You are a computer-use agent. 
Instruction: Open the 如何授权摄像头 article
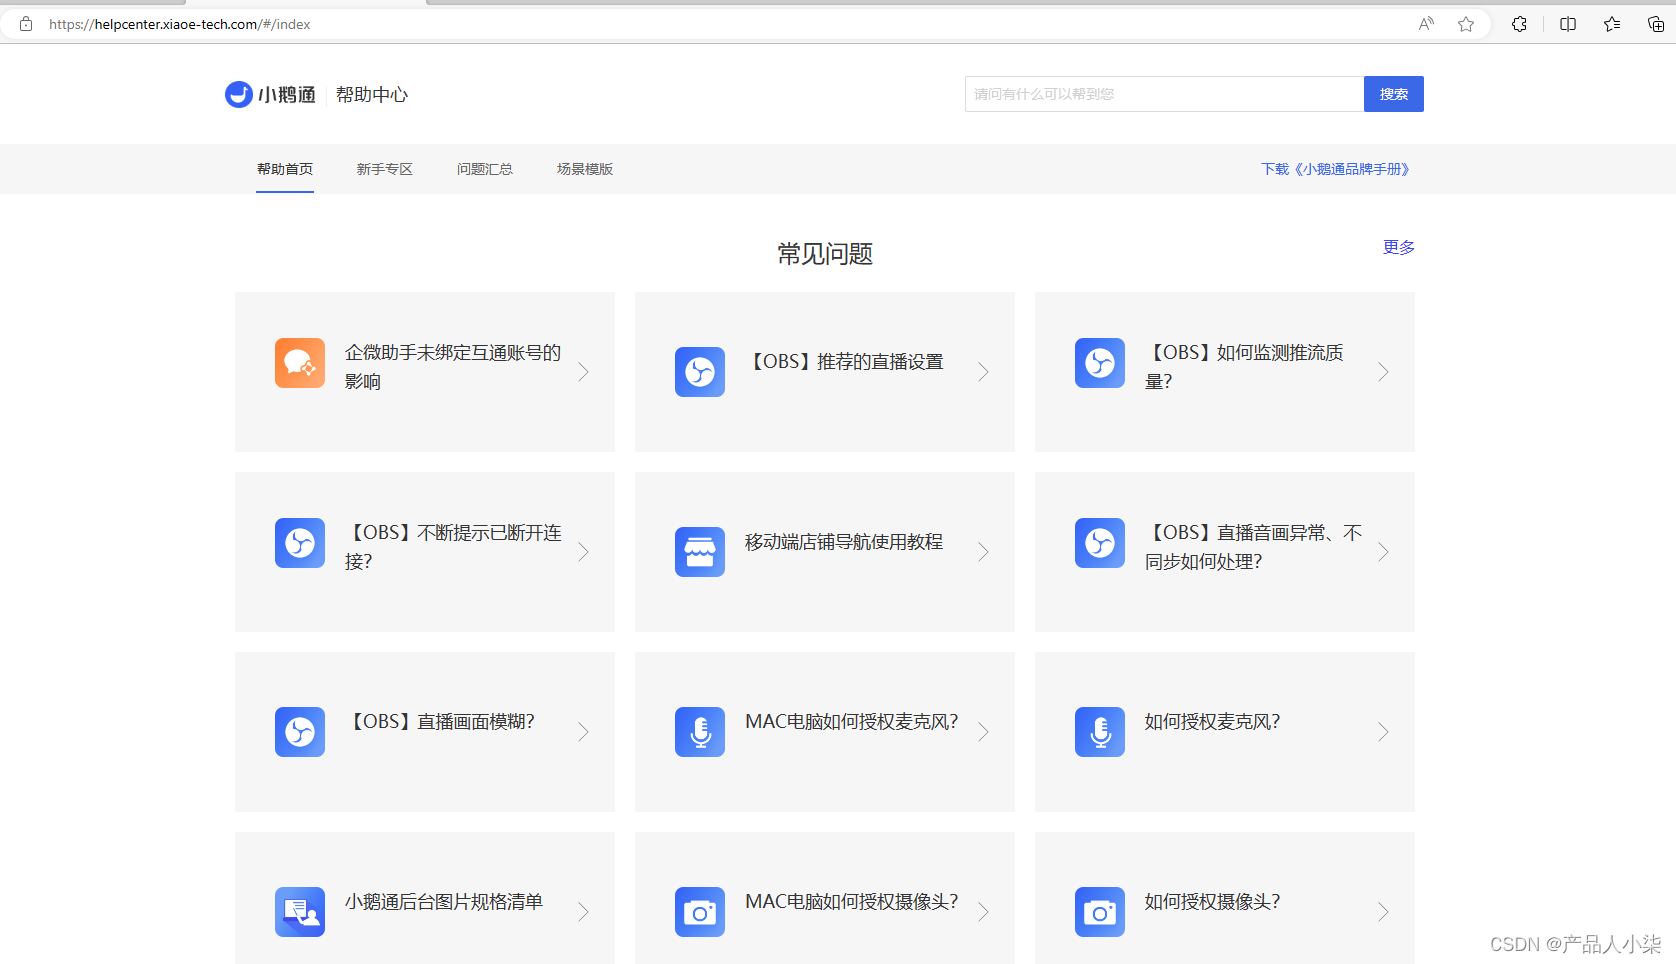pyautogui.click(x=1213, y=902)
